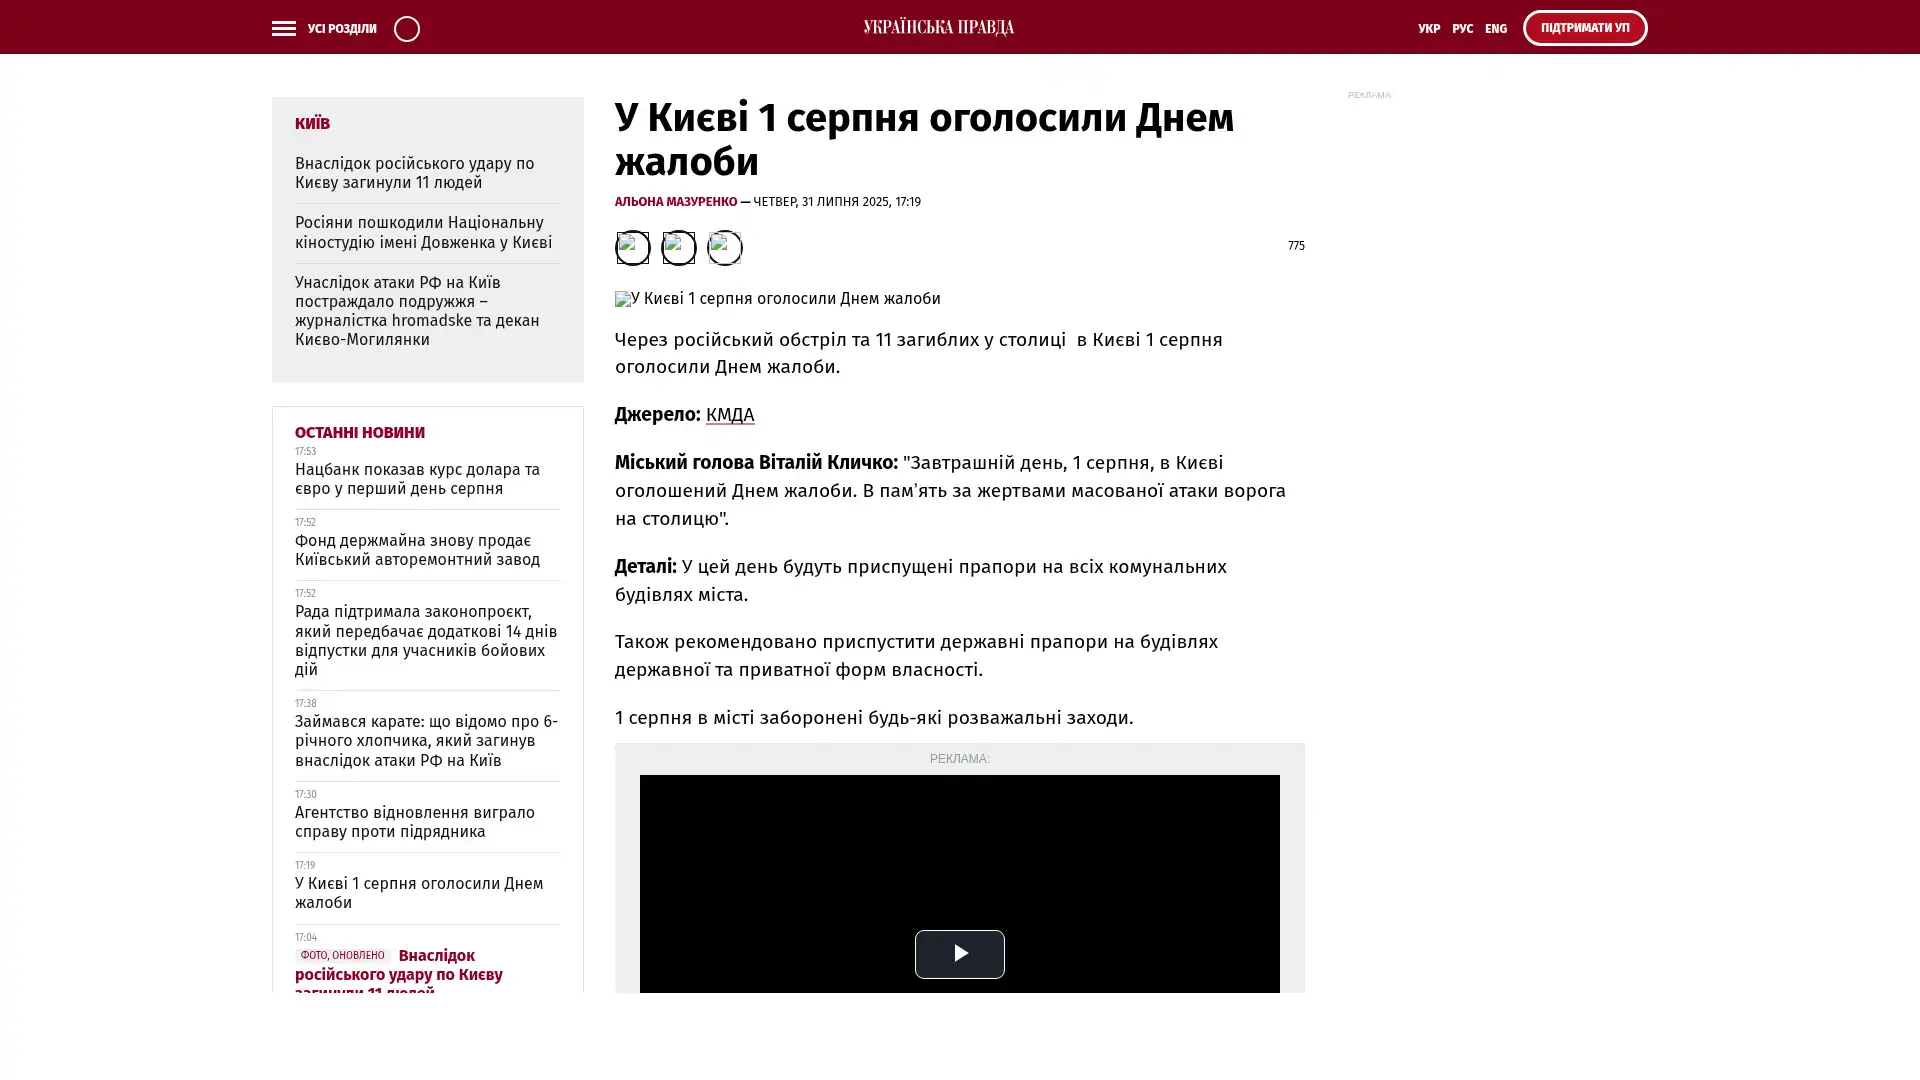Click the first share icon under byline
Viewport: 1920px width, 1080px height.
coord(632,247)
